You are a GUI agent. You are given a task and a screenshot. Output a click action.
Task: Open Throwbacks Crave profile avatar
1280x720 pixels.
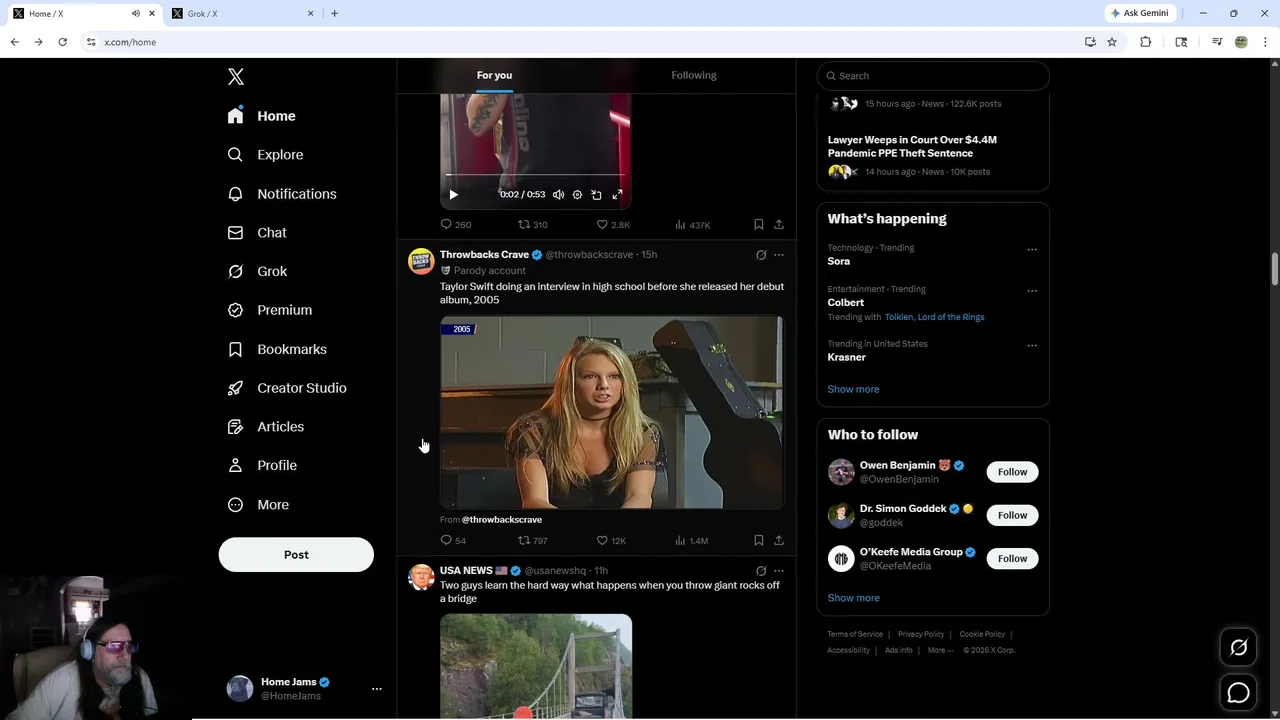click(x=421, y=262)
